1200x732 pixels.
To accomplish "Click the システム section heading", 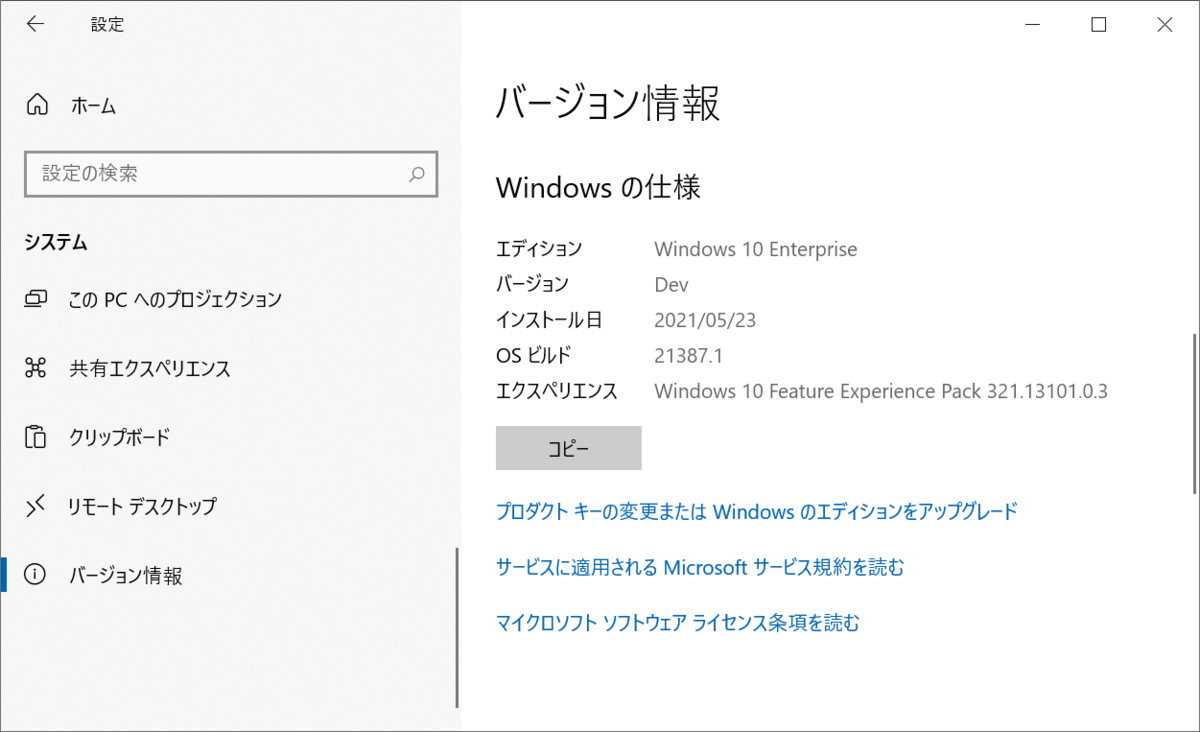I will 56,242.
